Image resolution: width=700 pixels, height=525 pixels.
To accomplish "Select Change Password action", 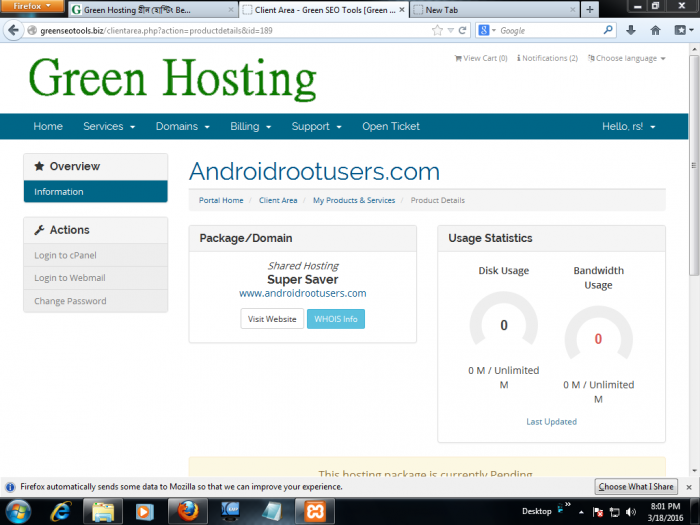I will pyautogui.click(x=96, y=301).
